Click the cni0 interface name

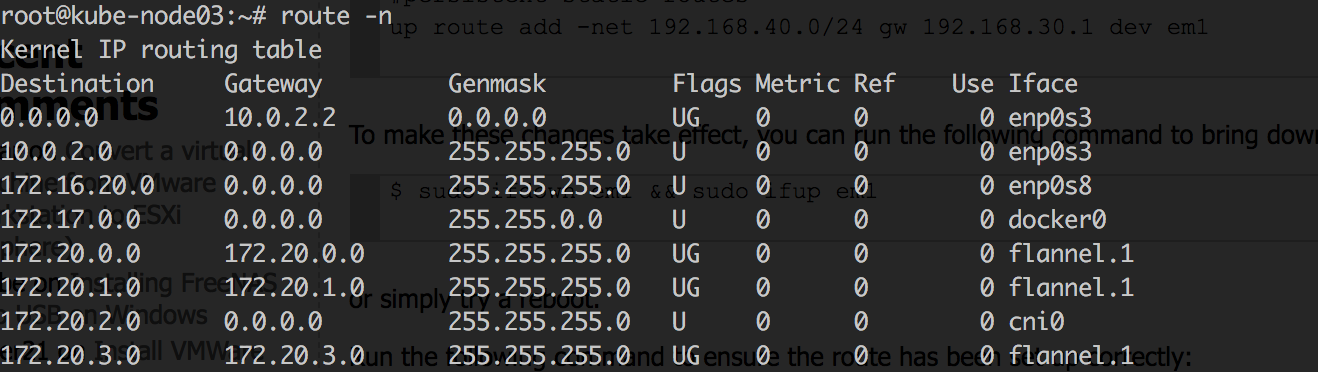pos(1036,322)
